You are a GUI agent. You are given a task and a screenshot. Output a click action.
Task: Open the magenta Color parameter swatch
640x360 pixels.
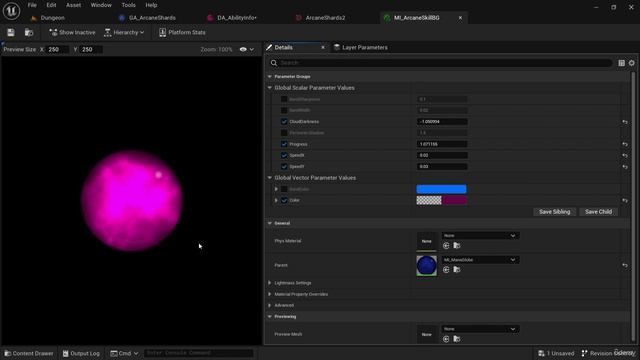click(x=441, y=200)
